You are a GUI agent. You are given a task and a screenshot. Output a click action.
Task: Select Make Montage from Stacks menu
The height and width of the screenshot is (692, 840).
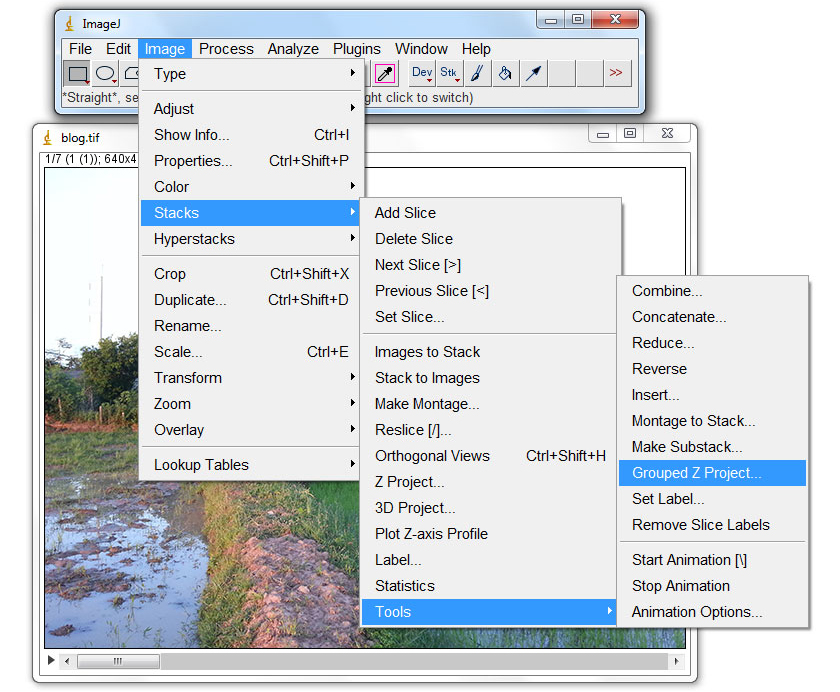click(426, 404)
